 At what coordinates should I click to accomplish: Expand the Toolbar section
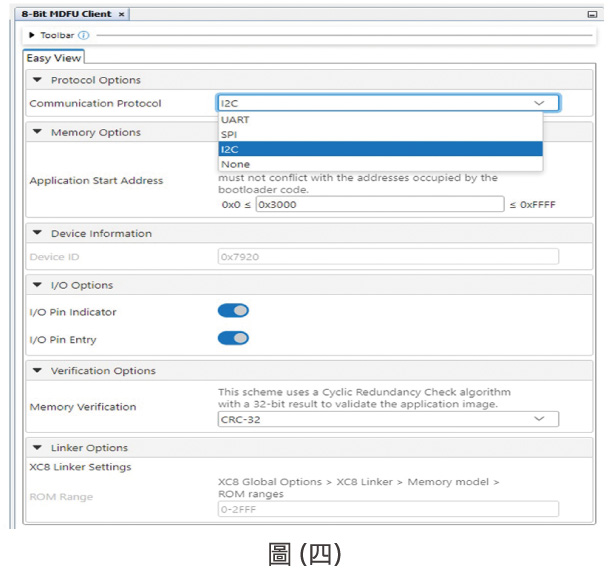[x=32, y=36]
